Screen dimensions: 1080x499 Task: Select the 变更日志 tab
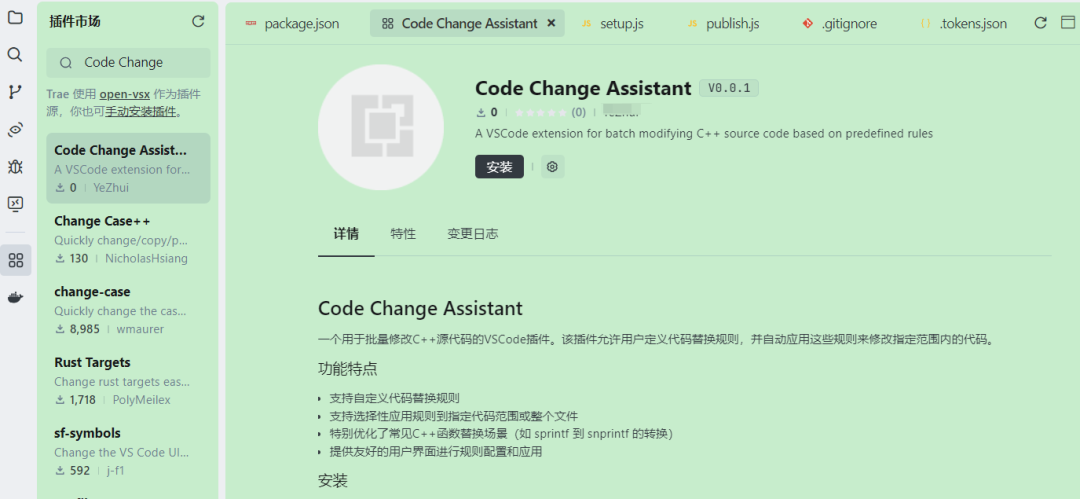point(472,234)
